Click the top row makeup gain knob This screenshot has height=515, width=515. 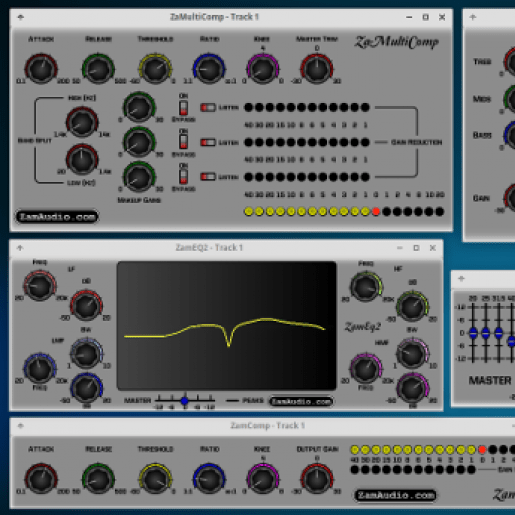pos(139,108)
